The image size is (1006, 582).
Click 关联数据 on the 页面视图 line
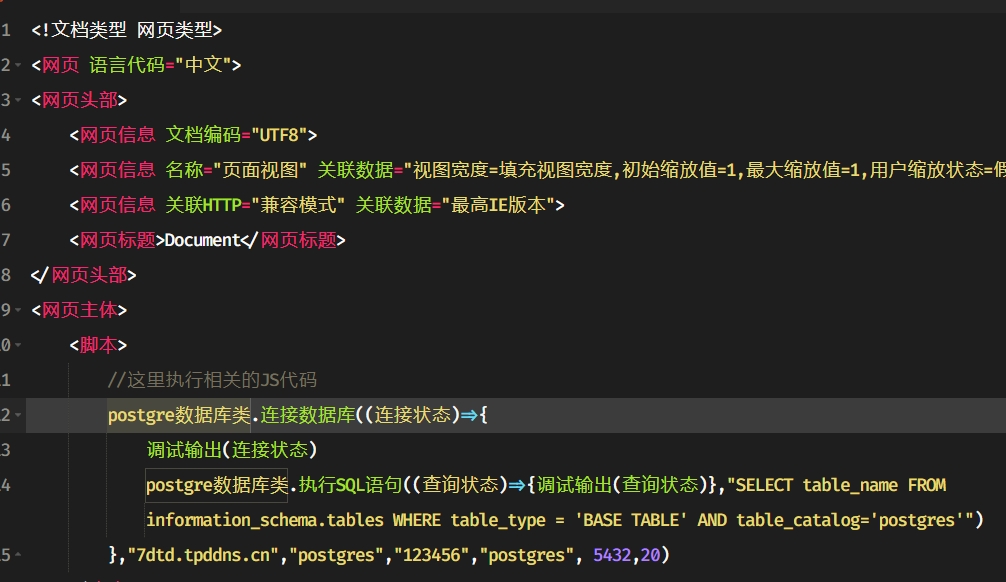355,170
